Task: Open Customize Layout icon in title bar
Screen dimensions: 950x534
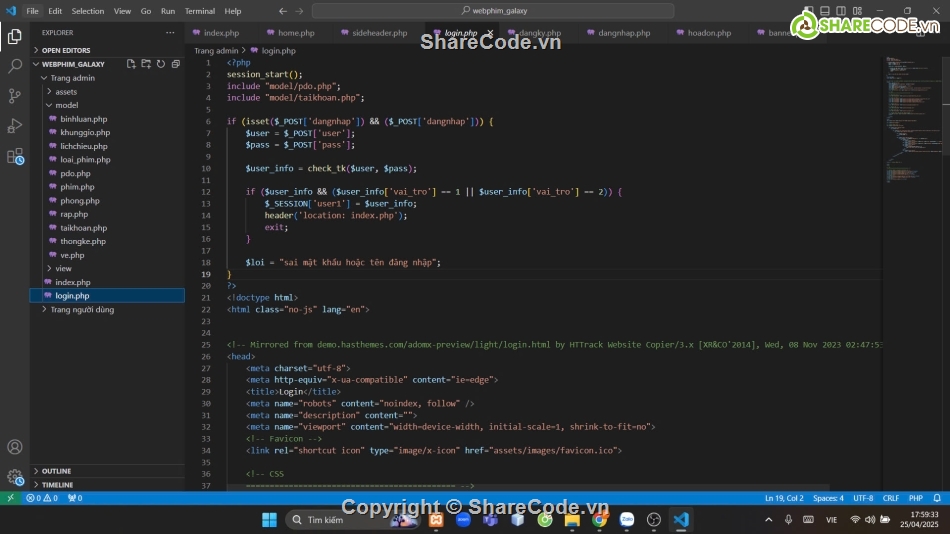Action: pyautogui.click(x=857, y=11)
